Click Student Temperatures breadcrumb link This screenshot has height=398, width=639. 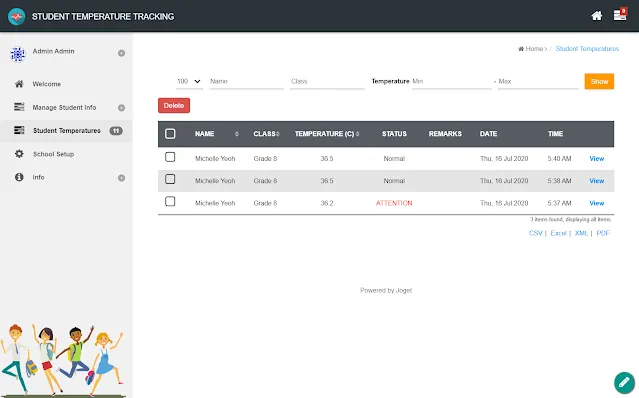(587, 49)
